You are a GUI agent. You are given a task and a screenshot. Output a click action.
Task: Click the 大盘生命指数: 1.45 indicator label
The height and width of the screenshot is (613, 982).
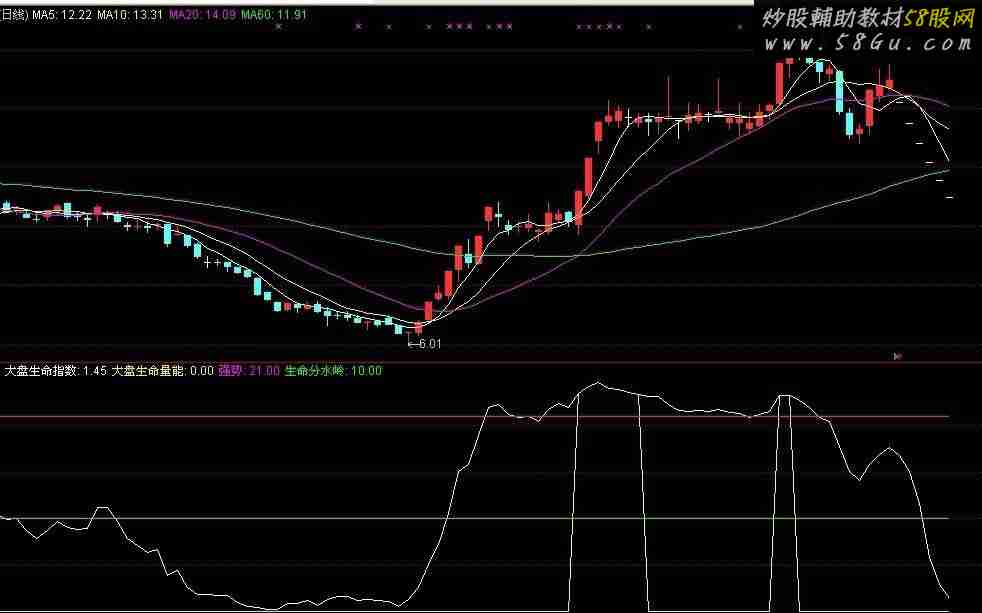coord(56,371)
